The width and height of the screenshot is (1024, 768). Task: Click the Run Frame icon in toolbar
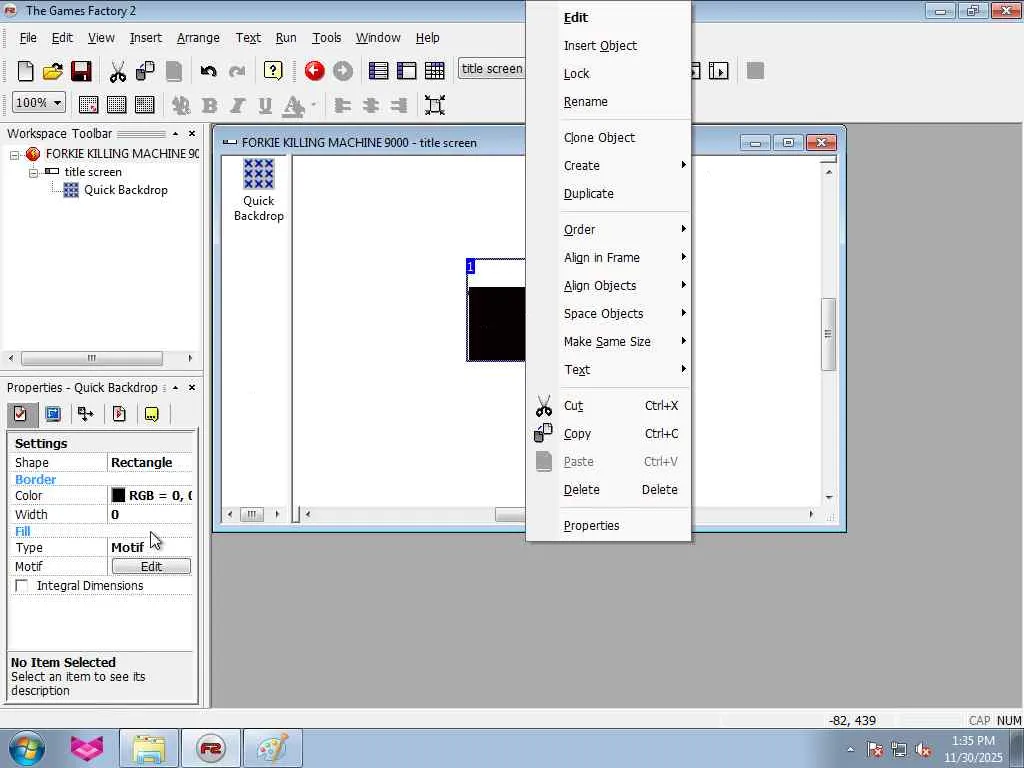718,71
